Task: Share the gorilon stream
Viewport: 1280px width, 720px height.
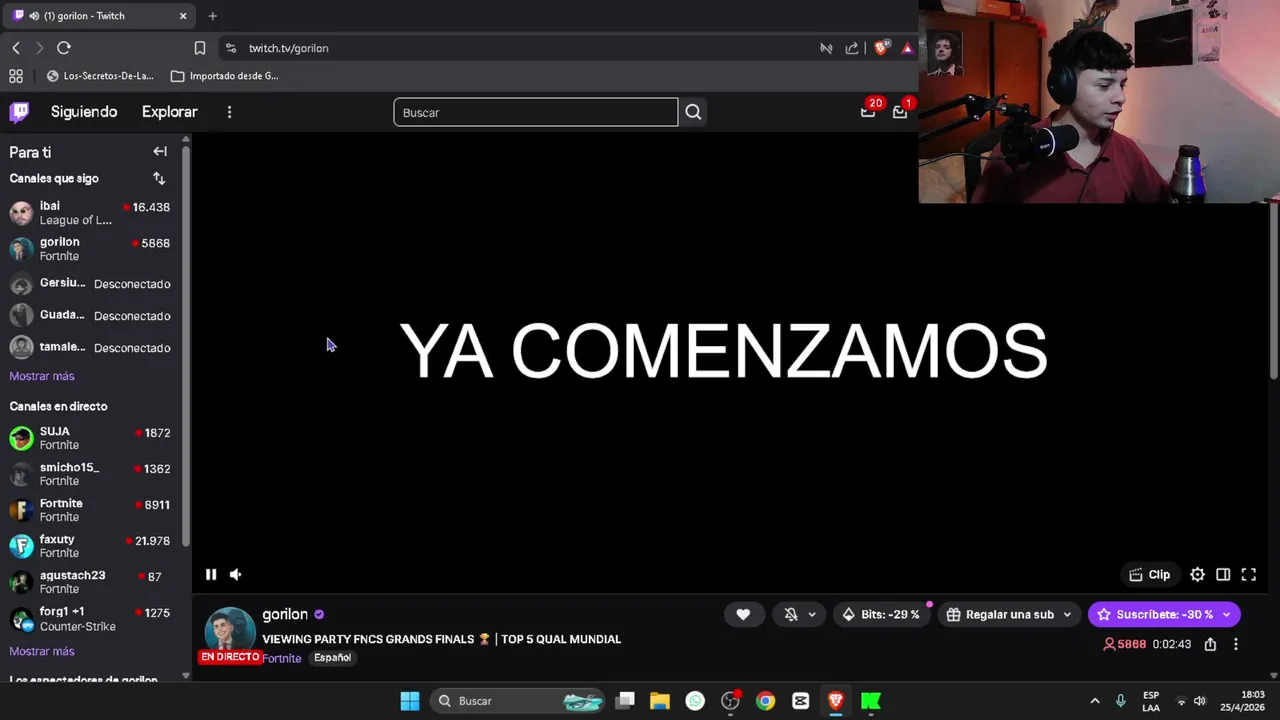Action: point(1210,644)
